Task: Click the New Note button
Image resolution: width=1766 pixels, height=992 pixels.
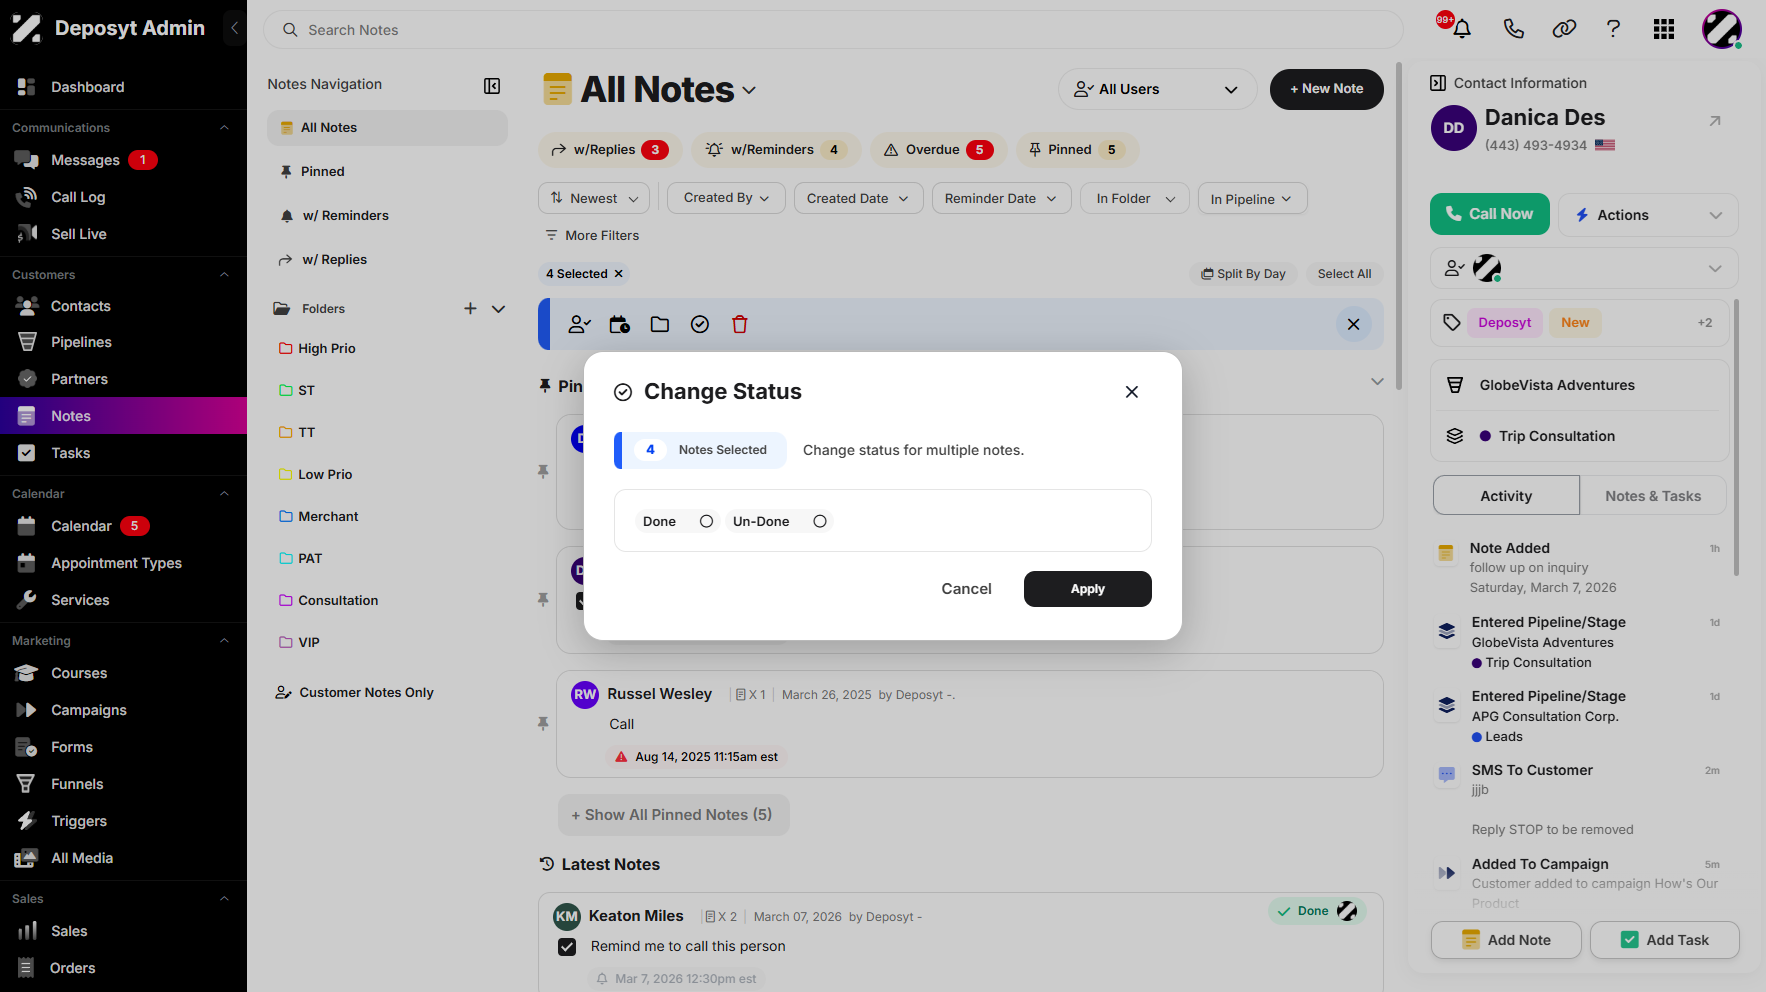Action: 1327,89
